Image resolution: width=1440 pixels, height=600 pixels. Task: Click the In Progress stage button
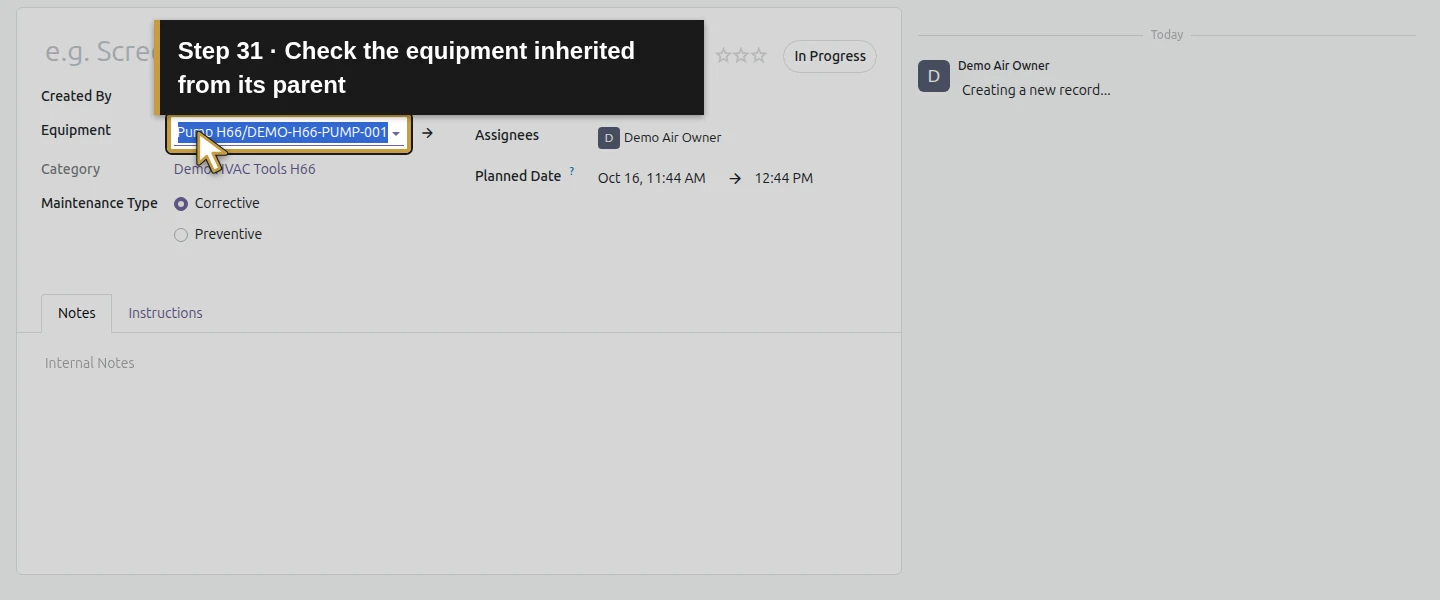[x=830, y=56]
